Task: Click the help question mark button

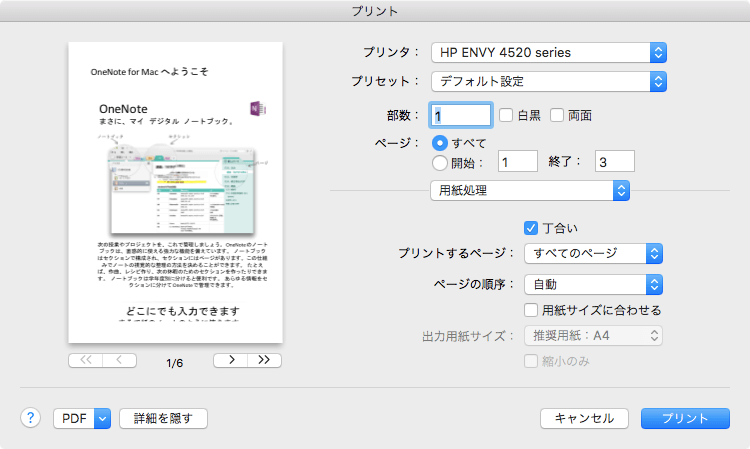Action: pyautogui.click(x=30, y=418)
